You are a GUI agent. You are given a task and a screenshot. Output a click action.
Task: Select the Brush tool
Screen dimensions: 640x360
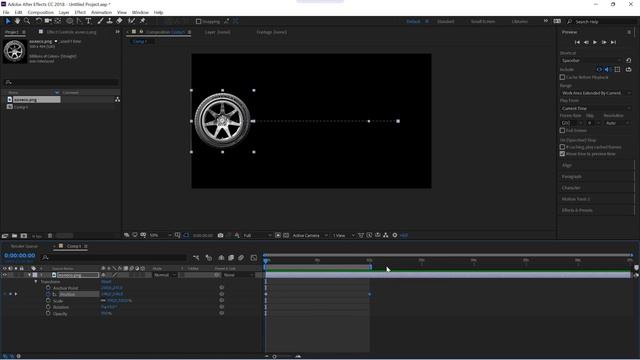pos(100,21)
